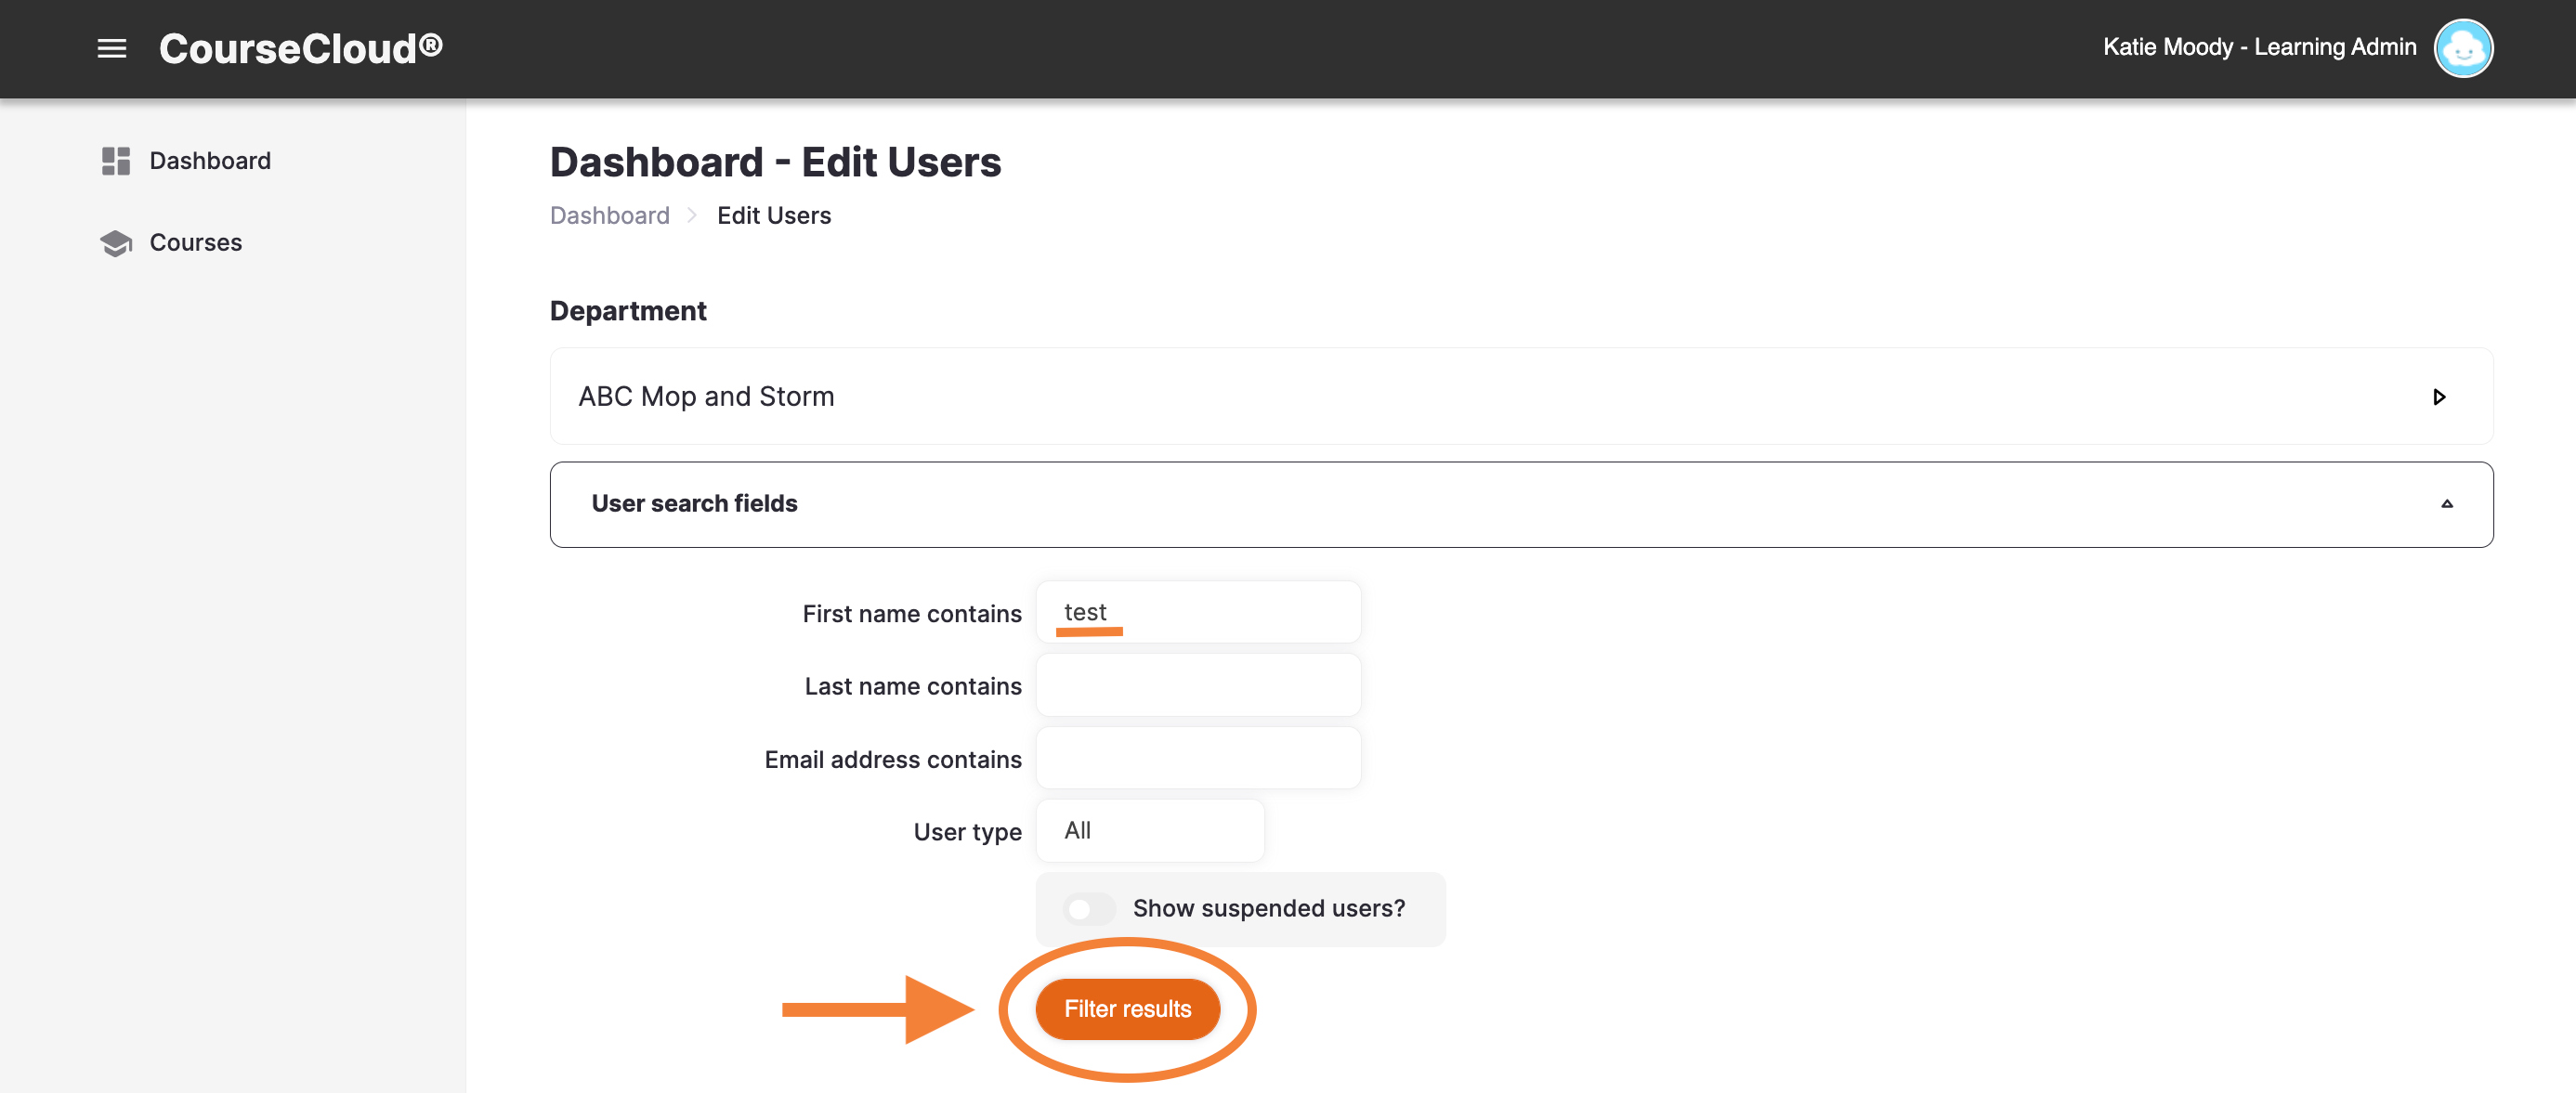Viewport: 2576px width, 1093px height.
Task: Click the Katie Moody - Learning Admin name
Action: pyautogui.click(x=2259, y=47)
